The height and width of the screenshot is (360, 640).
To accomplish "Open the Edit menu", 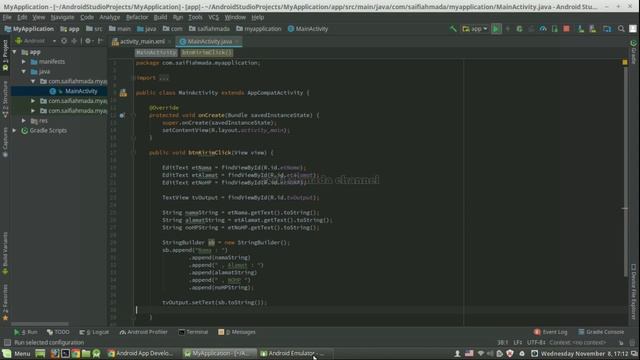I will point(22,17).
